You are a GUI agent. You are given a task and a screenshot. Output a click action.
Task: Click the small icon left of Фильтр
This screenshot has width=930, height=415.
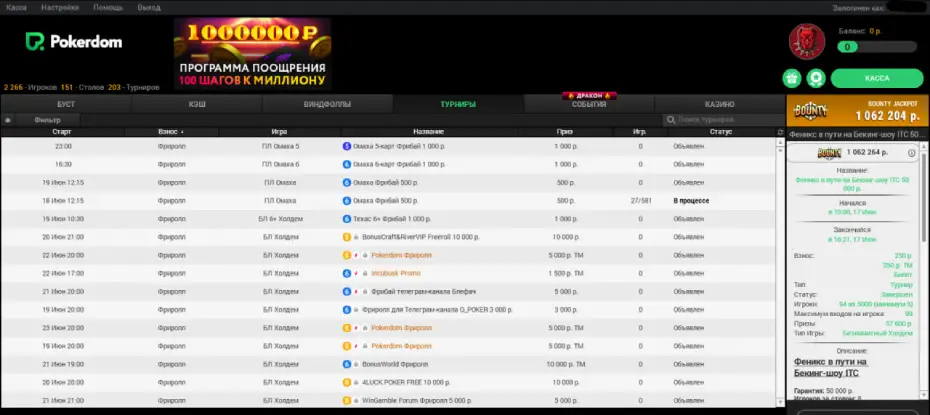click(8, 120)
